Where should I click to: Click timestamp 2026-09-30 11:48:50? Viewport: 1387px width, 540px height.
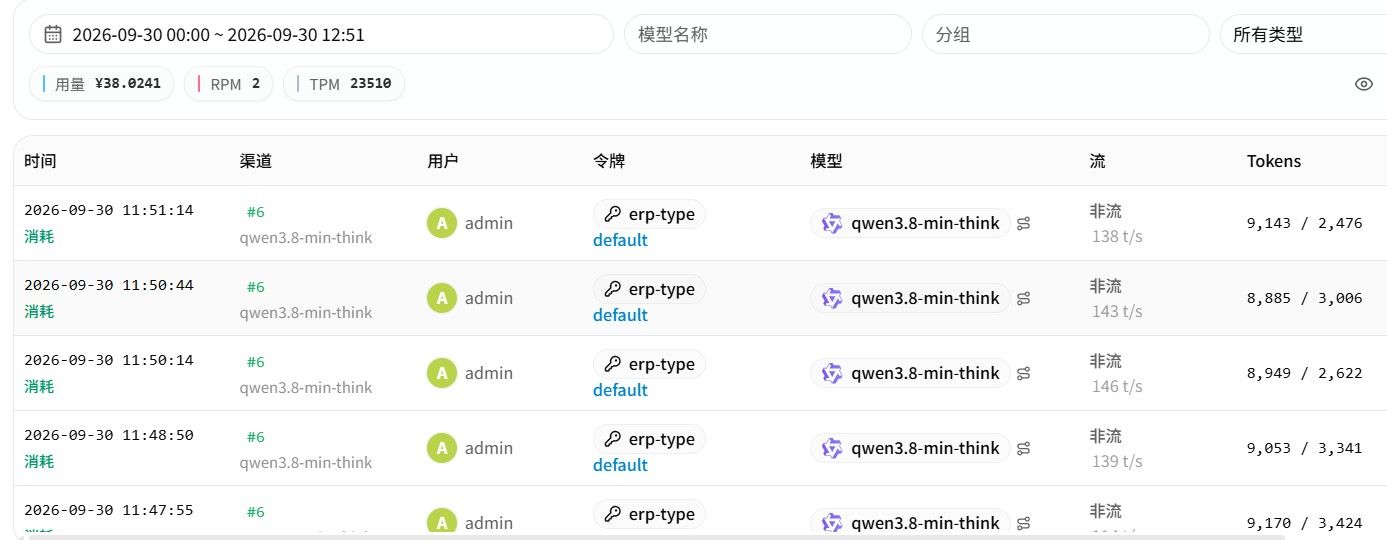(x=109, y=435)
